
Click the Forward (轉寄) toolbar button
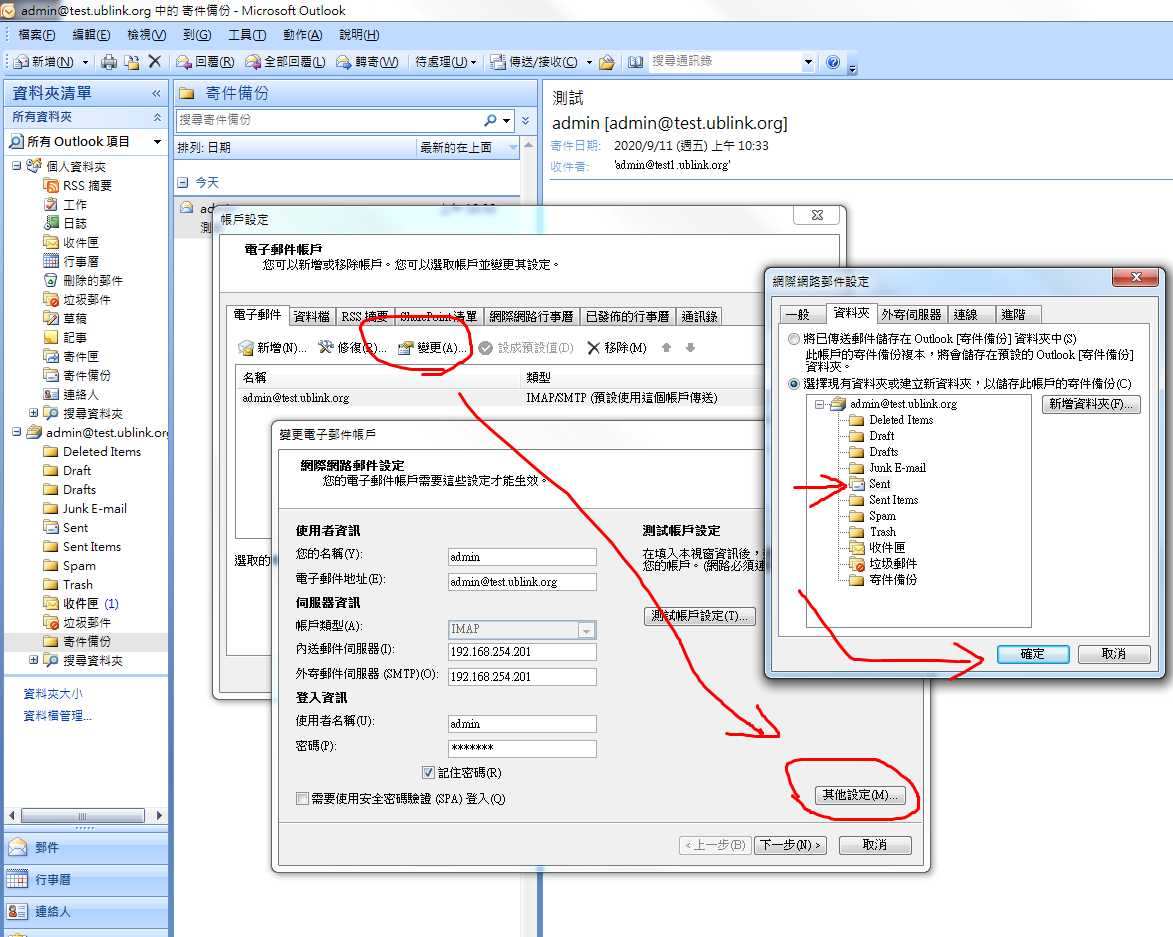[368, 62]
